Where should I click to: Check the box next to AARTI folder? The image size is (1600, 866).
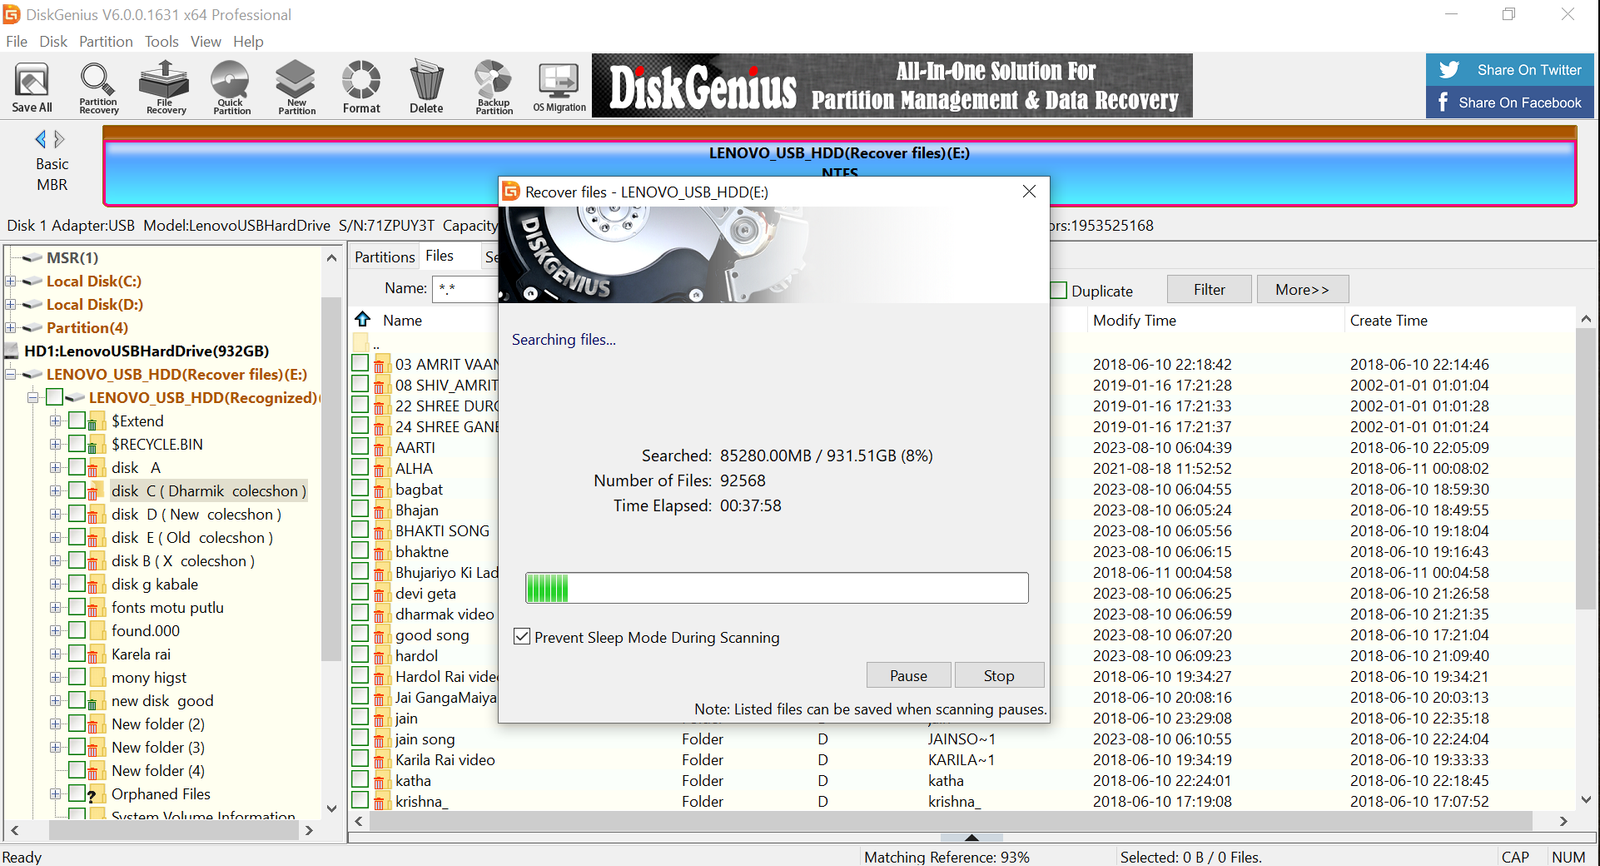pyautogui.click(x=360, y=446)
